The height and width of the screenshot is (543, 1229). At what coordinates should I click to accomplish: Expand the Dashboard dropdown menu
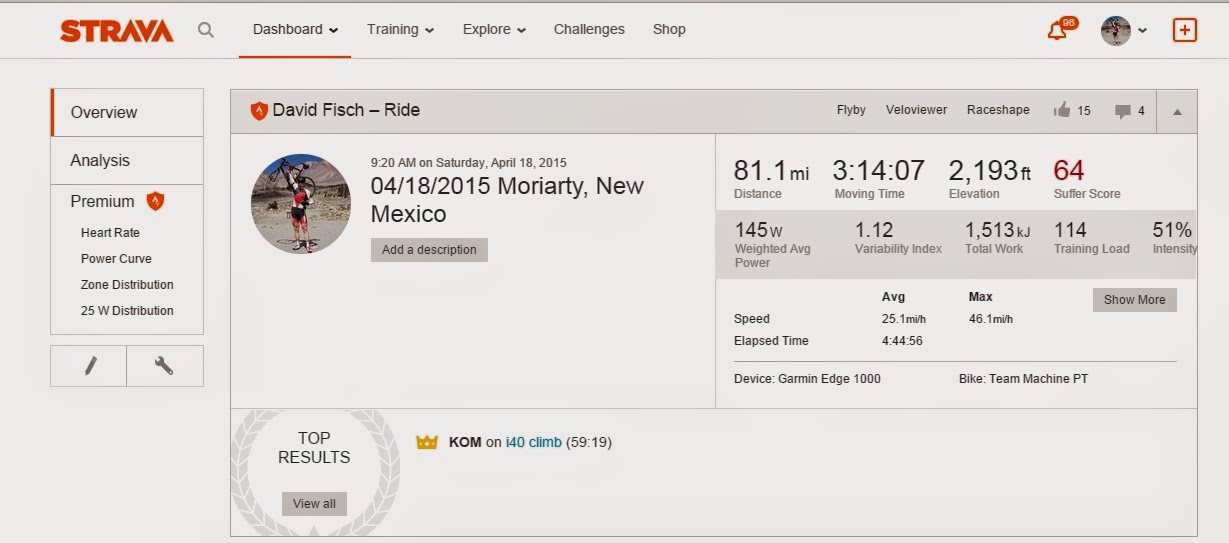295,30
